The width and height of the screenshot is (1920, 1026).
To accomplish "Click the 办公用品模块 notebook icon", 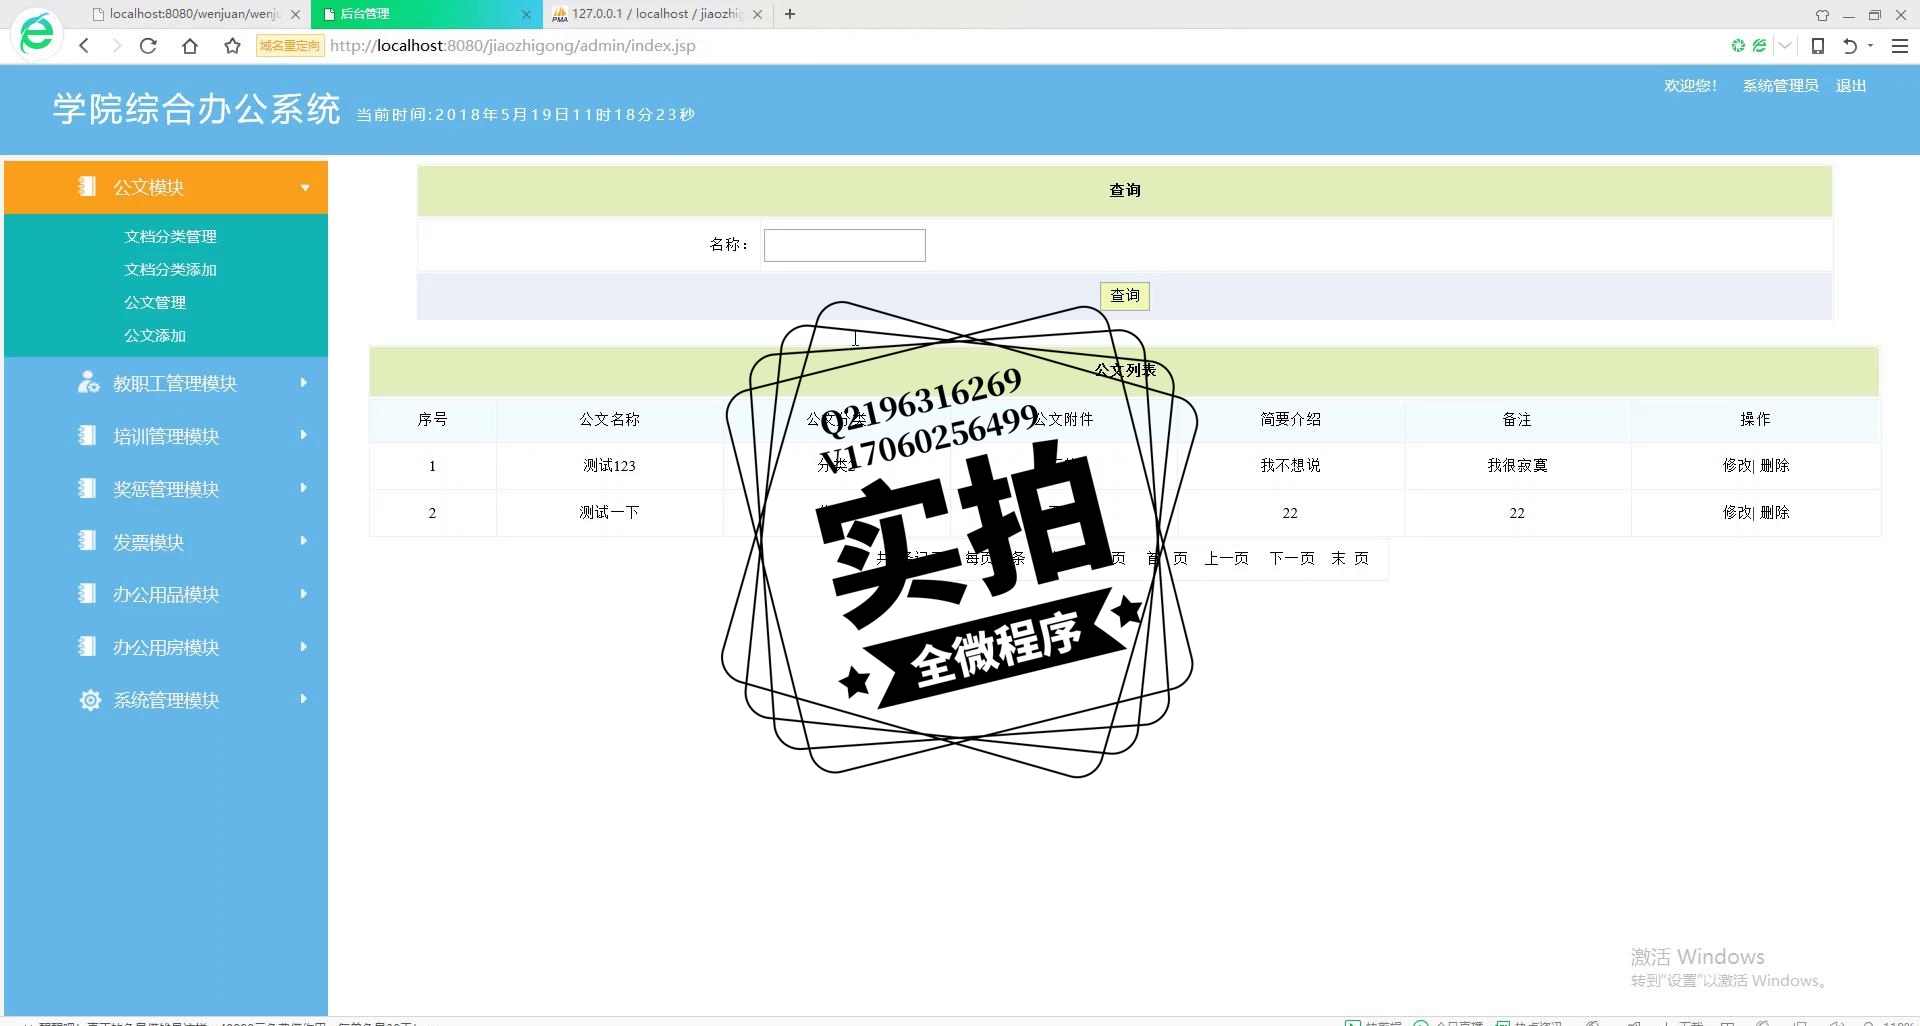I will click(x=88, y=594).
